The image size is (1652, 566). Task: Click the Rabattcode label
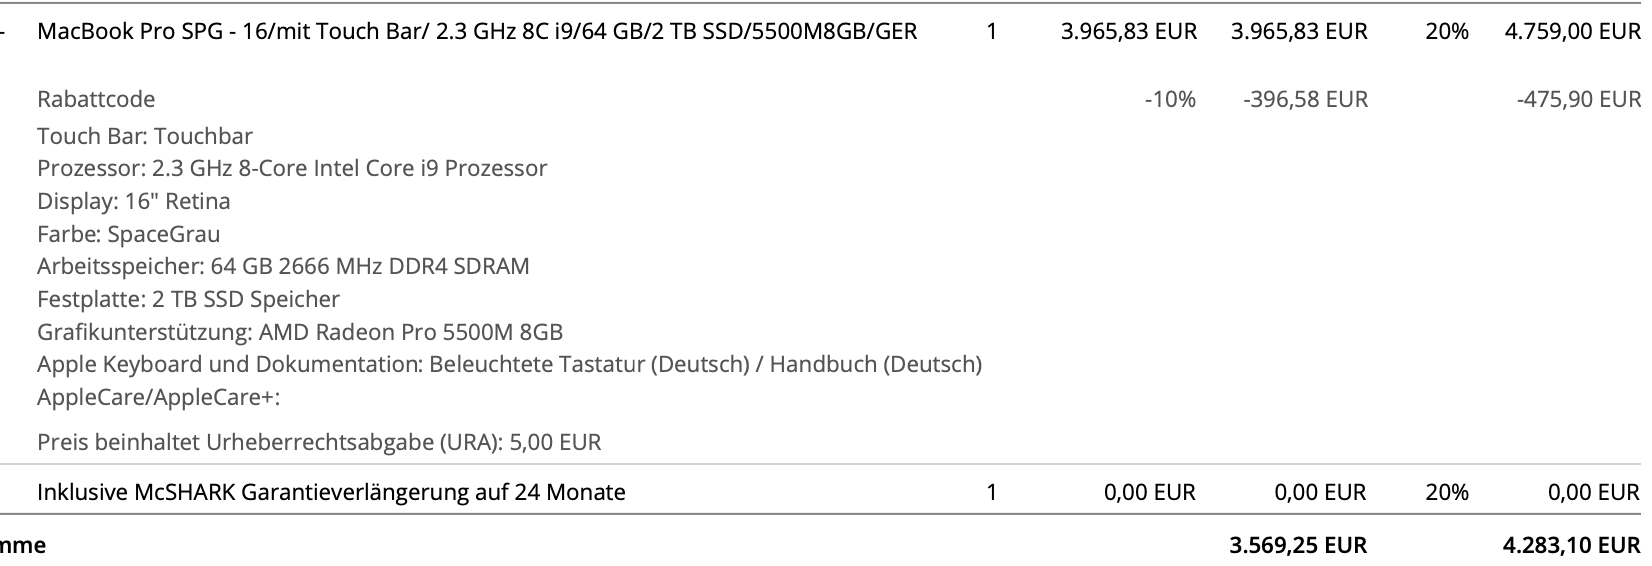pyautogui.click(x=96, y=99)
